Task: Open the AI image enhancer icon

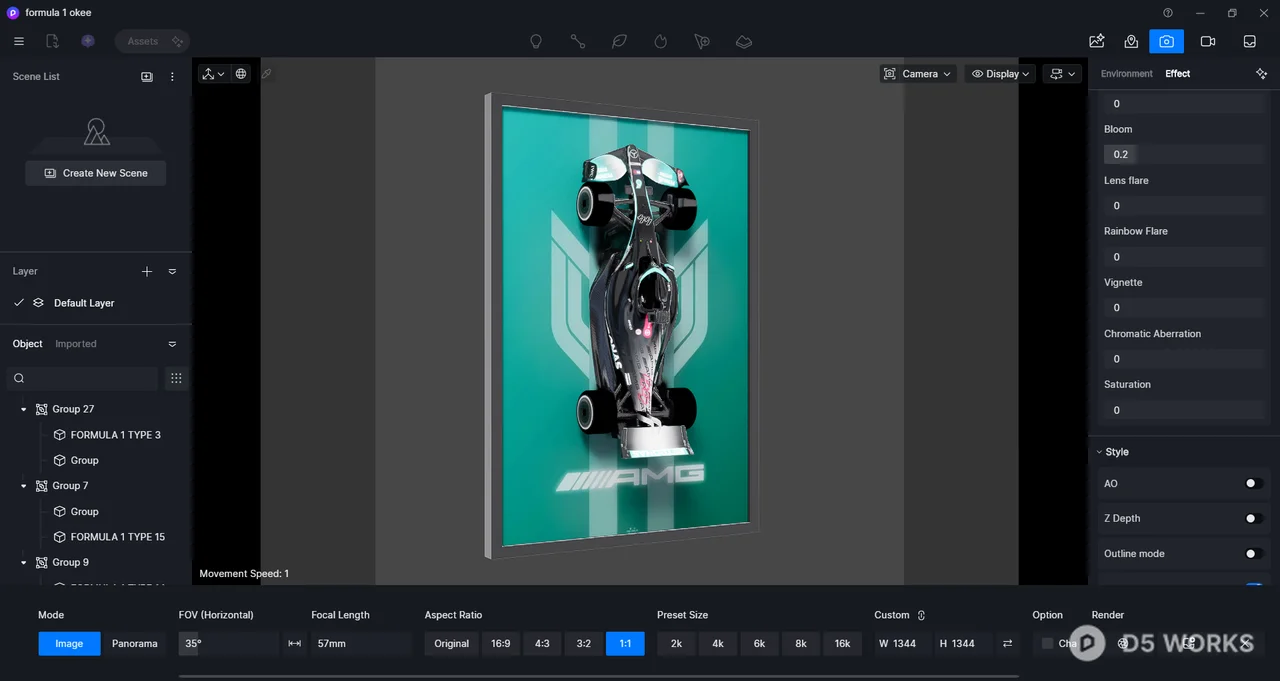Action: click(x=1097, y=41)
